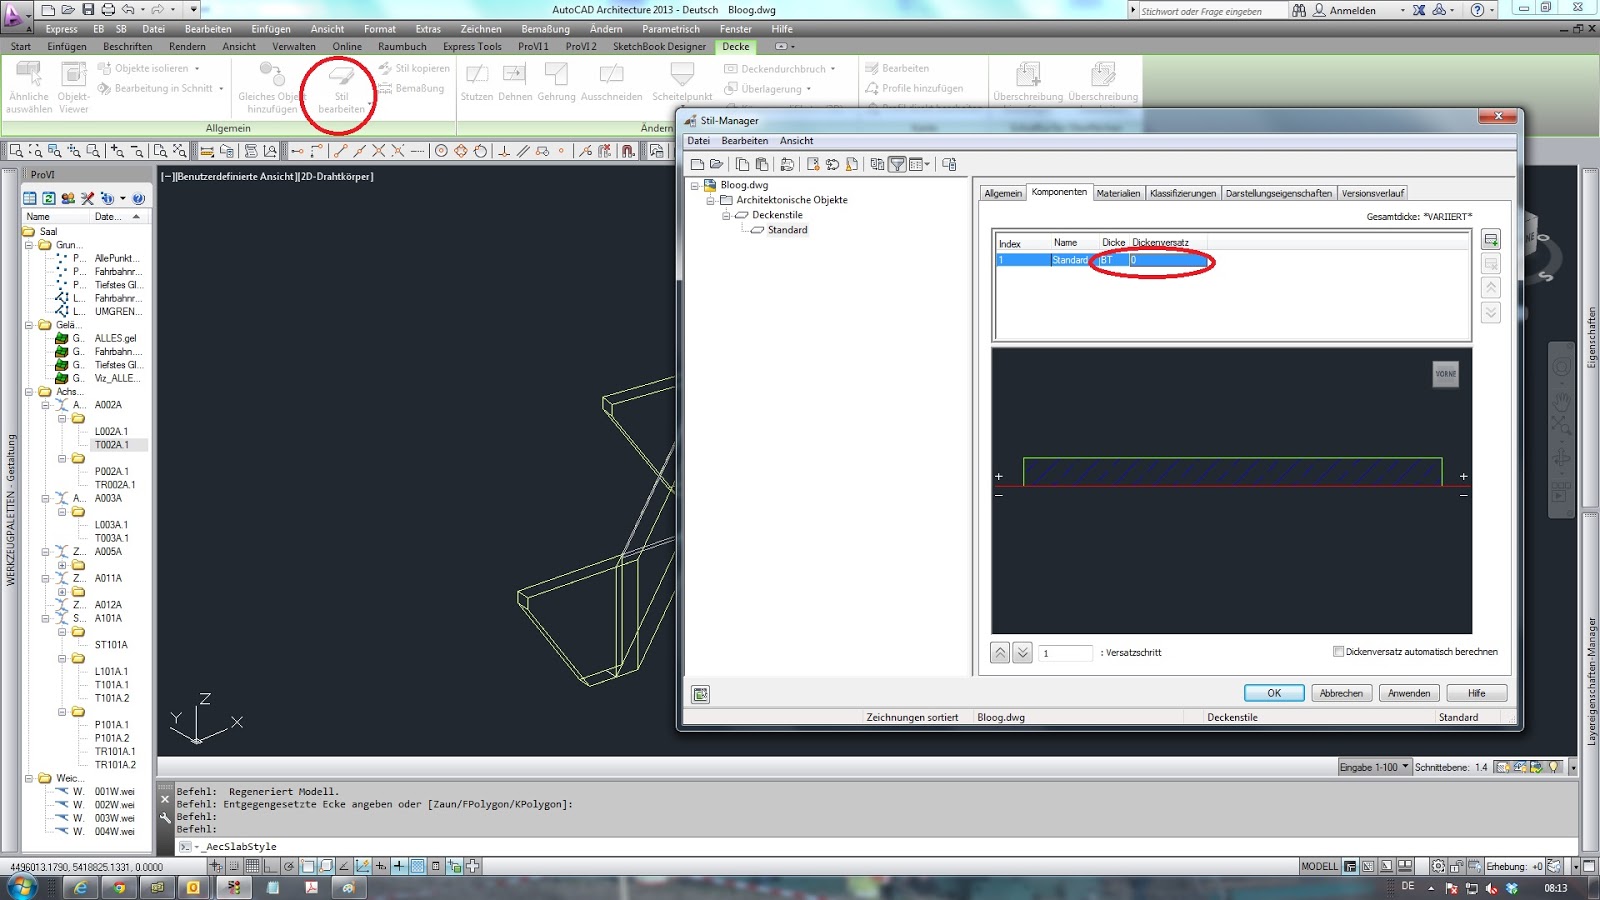Open the floating viewer icon in Stil-Manager
The width and height of the screenshot is (1600, 900).
pyautogui.click(x=701, y=694)
